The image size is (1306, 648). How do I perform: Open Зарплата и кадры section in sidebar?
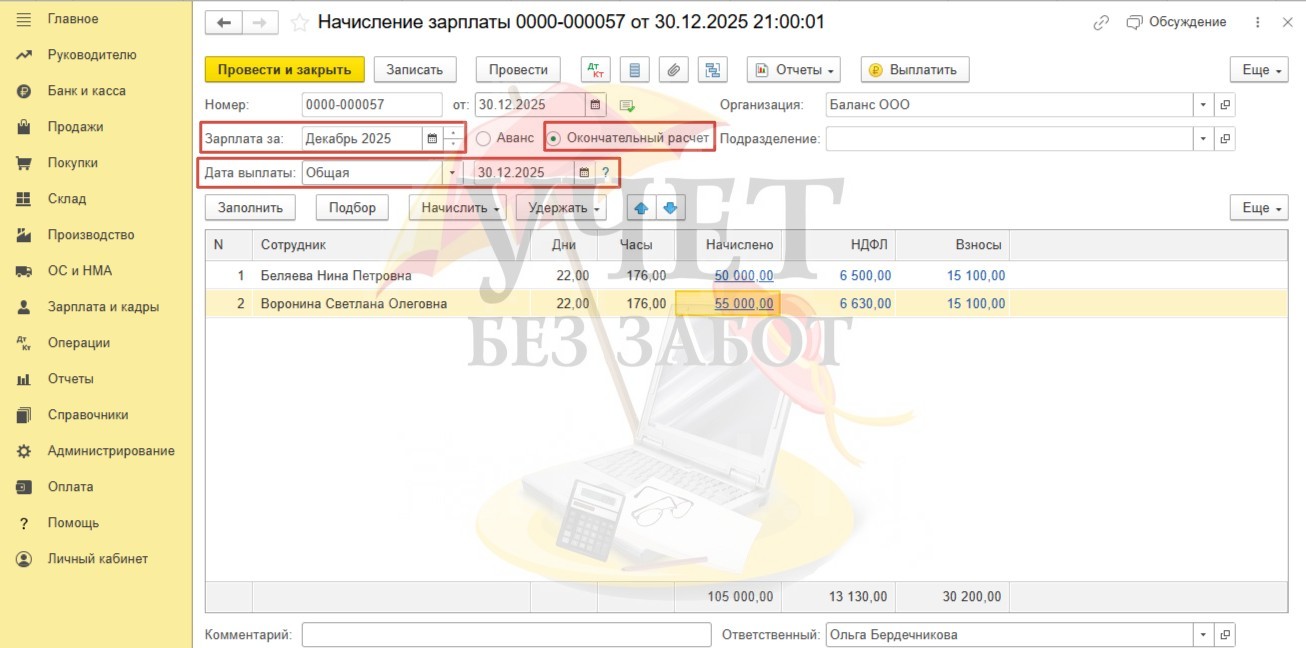tap(103, 307)
